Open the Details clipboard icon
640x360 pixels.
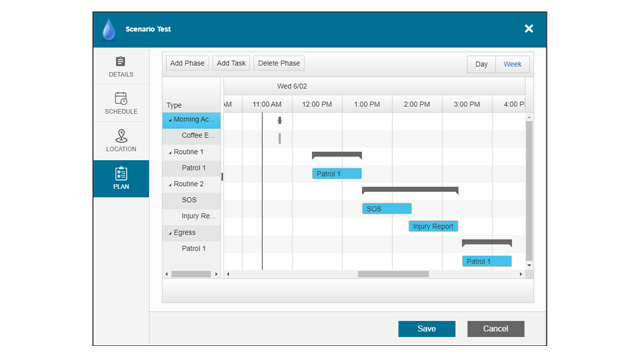click(120, 61)
